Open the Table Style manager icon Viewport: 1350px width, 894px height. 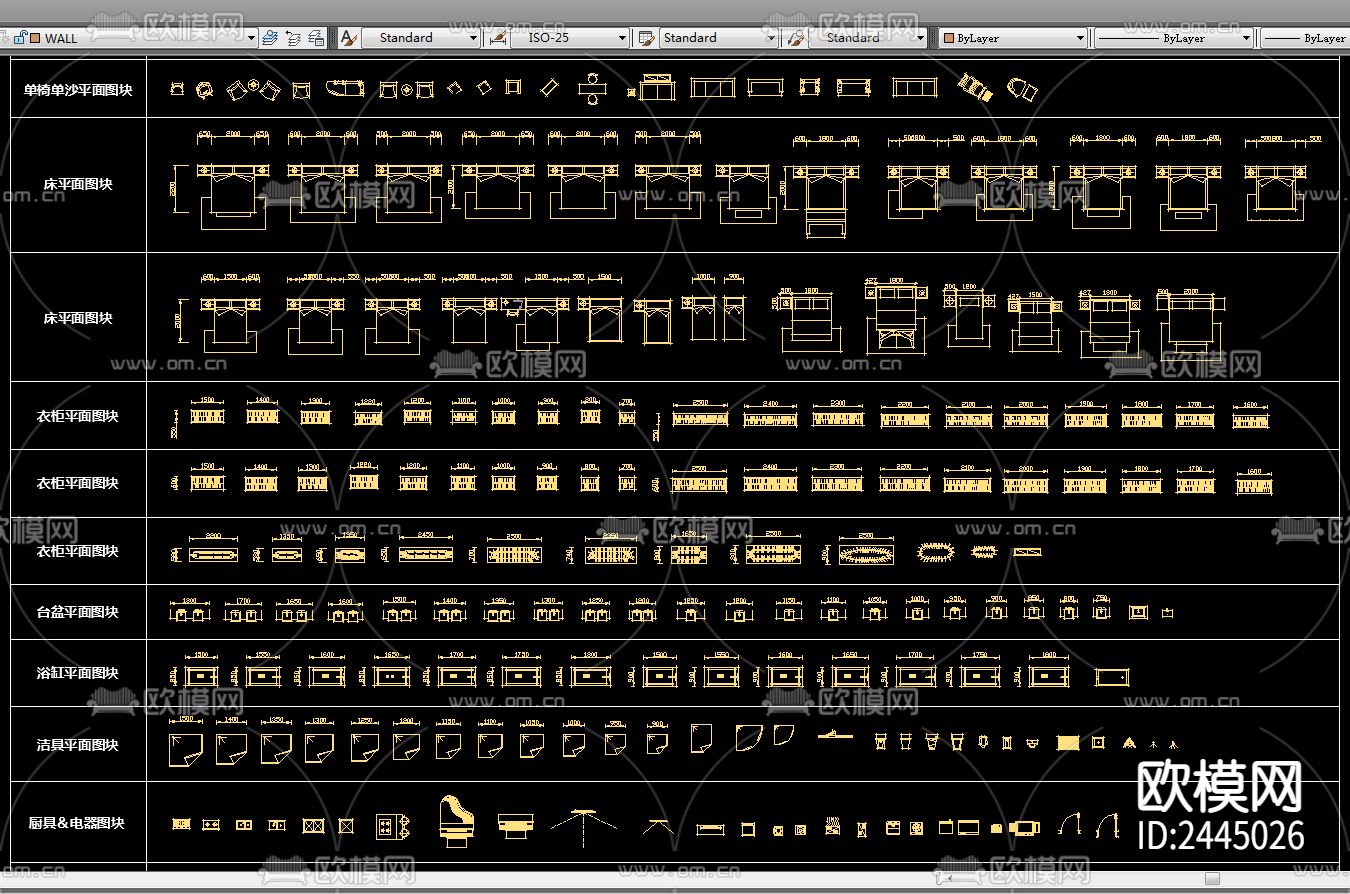coord(646,38)
